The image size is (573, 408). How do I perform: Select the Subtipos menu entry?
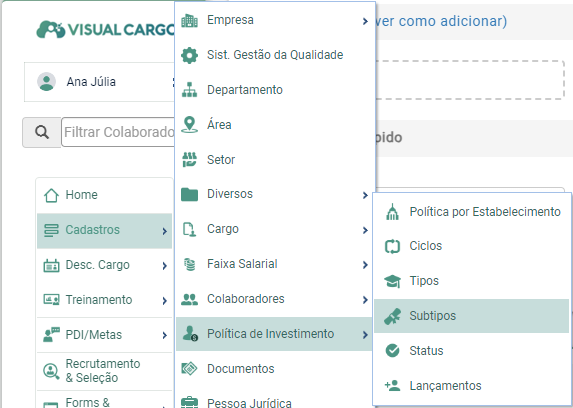click(x=471, y=316)
